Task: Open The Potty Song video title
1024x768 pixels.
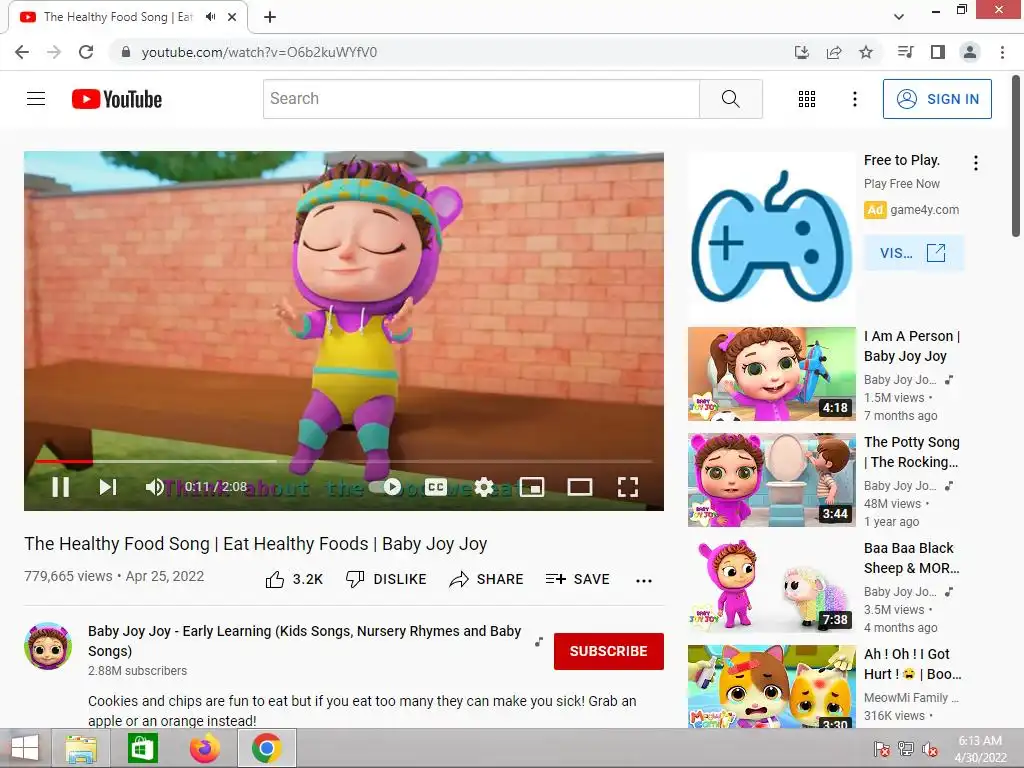Action: click(x=912, y=452)
